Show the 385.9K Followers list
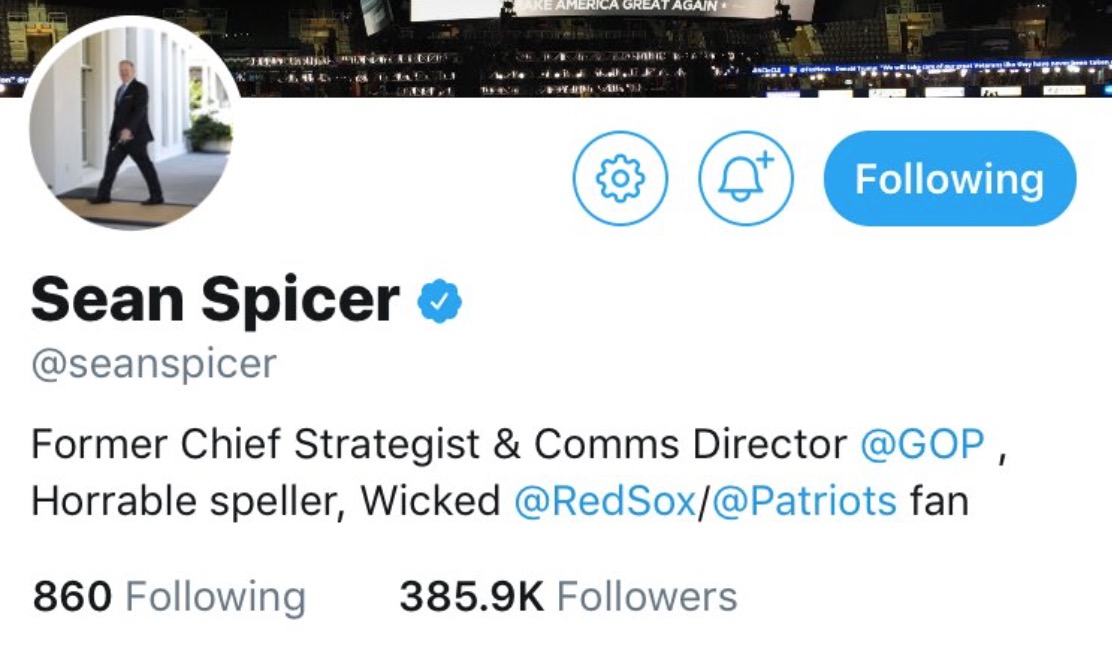The image size is (1112, 668). pyautogui.click(x=568, y=597)
